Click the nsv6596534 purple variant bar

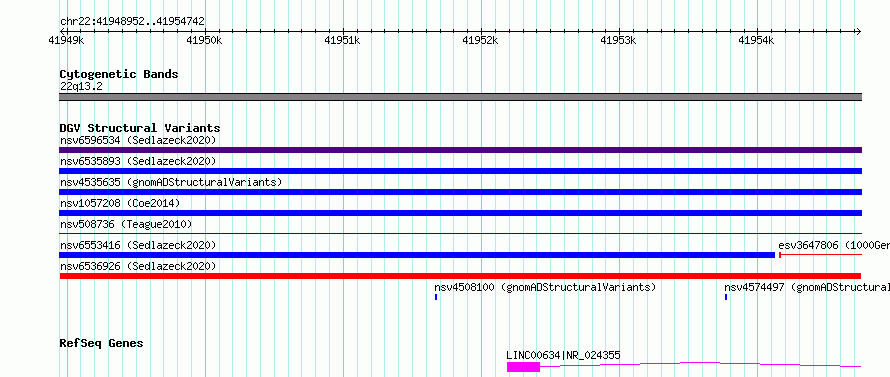click(x=460, y=150)
